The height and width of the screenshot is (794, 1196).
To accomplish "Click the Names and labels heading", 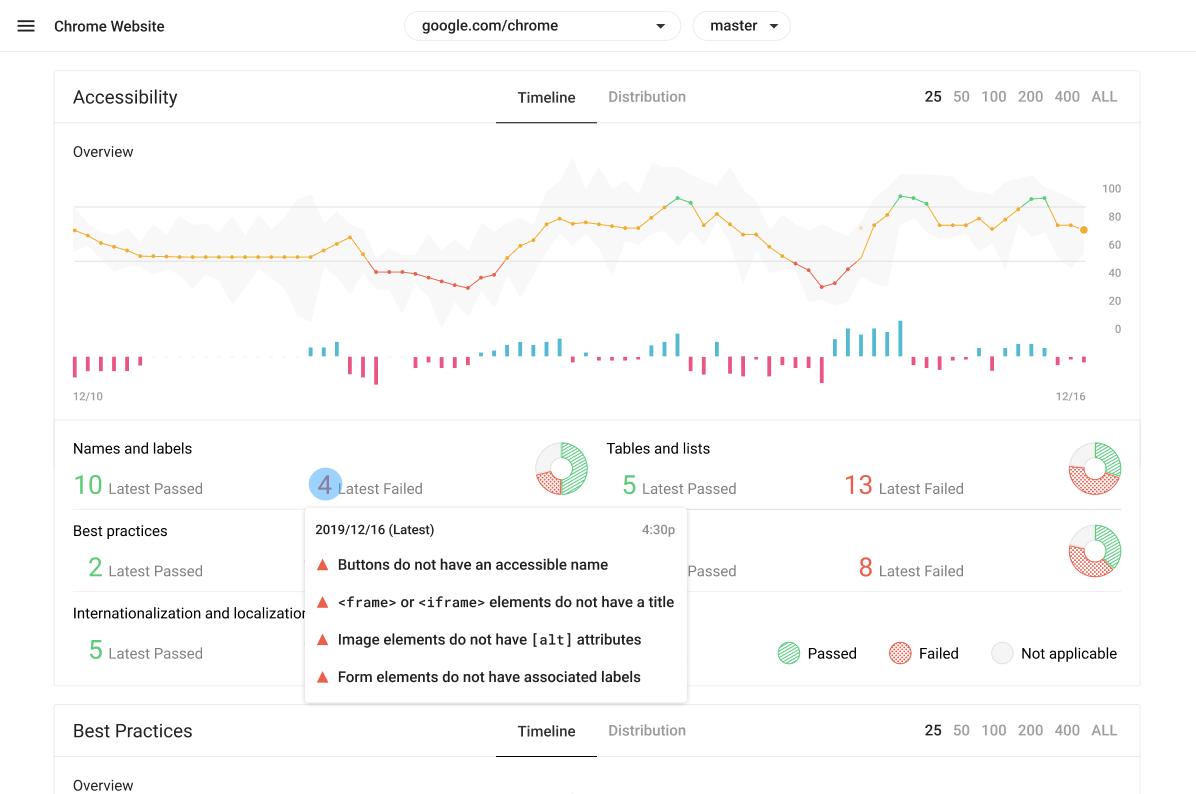I will coord(132,448).
